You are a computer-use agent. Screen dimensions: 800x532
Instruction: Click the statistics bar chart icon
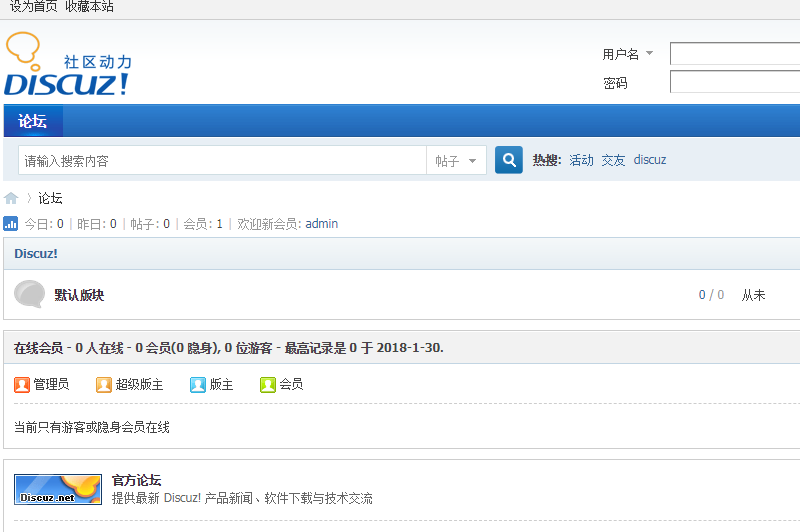click(11, 224)
